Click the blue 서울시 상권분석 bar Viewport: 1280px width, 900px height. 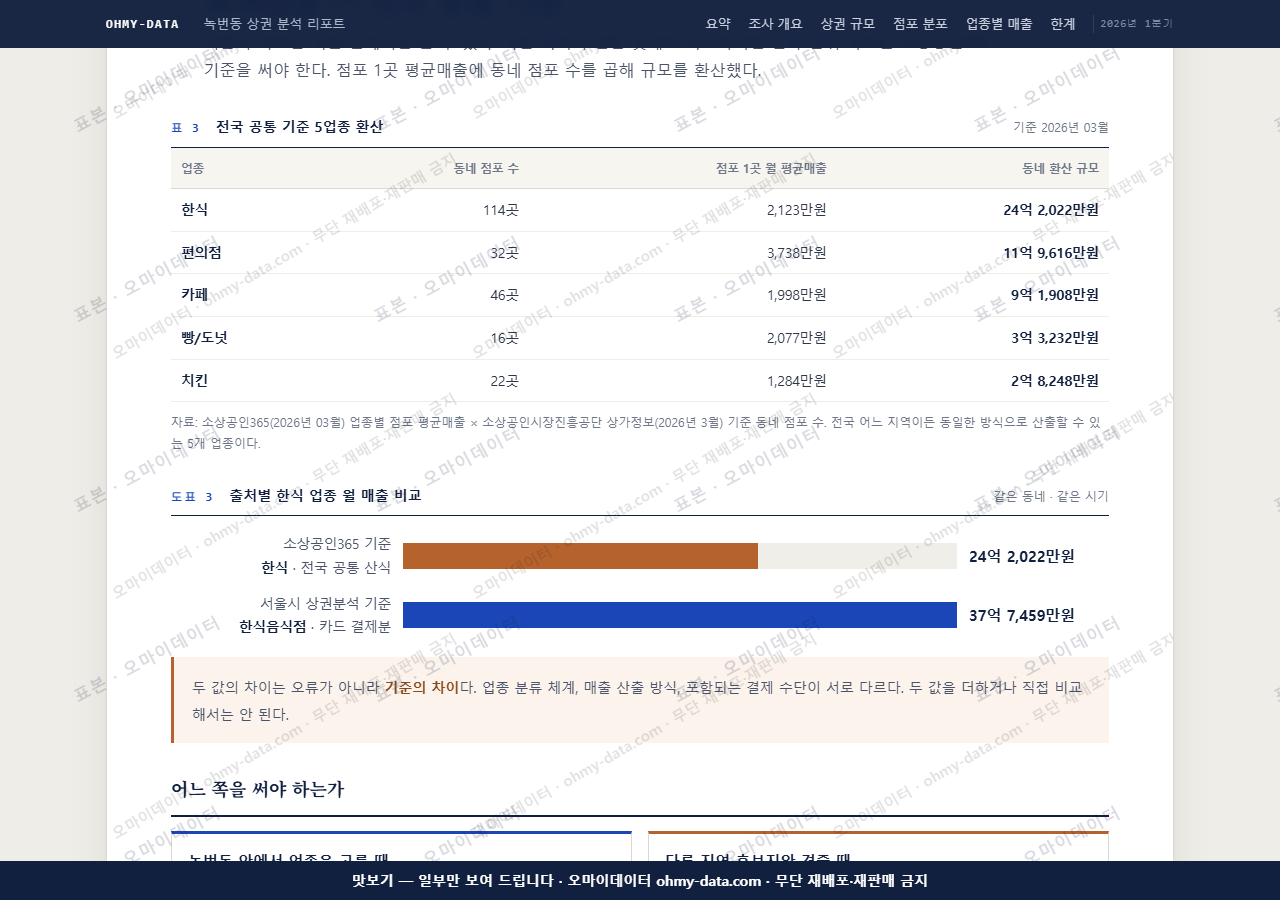tap(680, 615)
